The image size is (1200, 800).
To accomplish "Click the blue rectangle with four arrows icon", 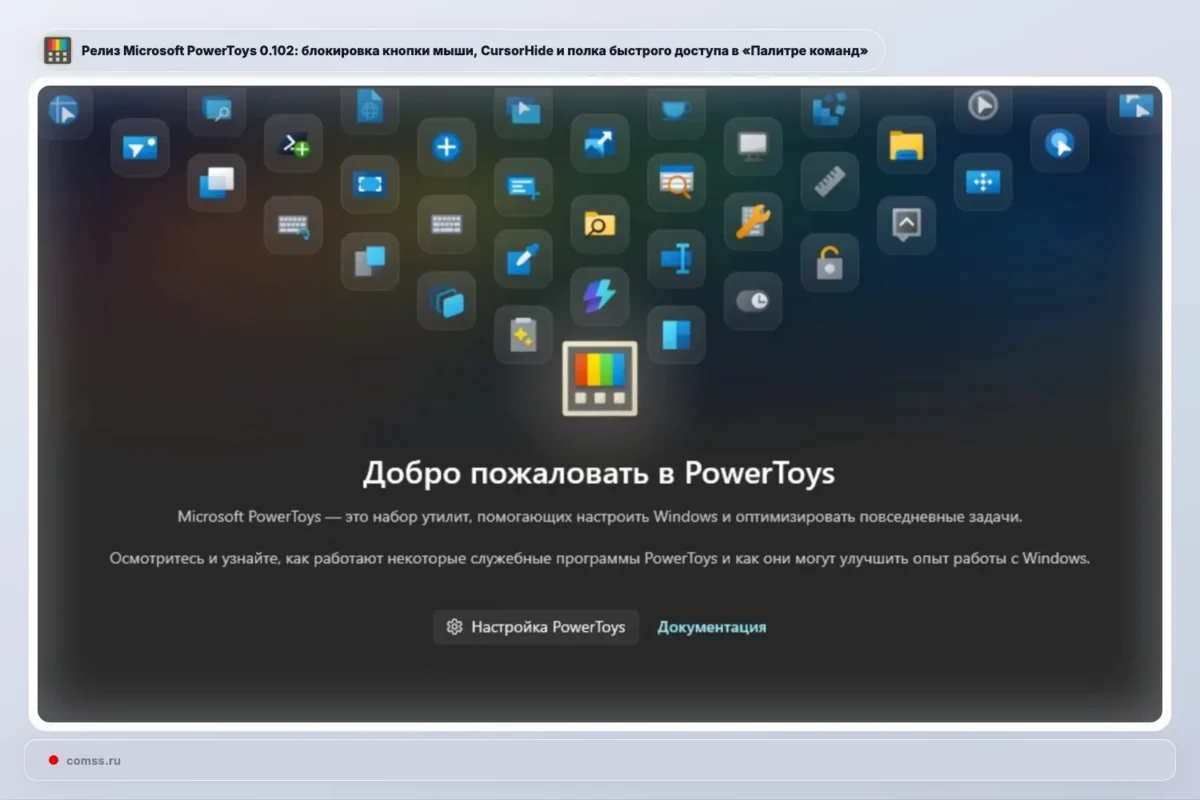I will [983, 182].
